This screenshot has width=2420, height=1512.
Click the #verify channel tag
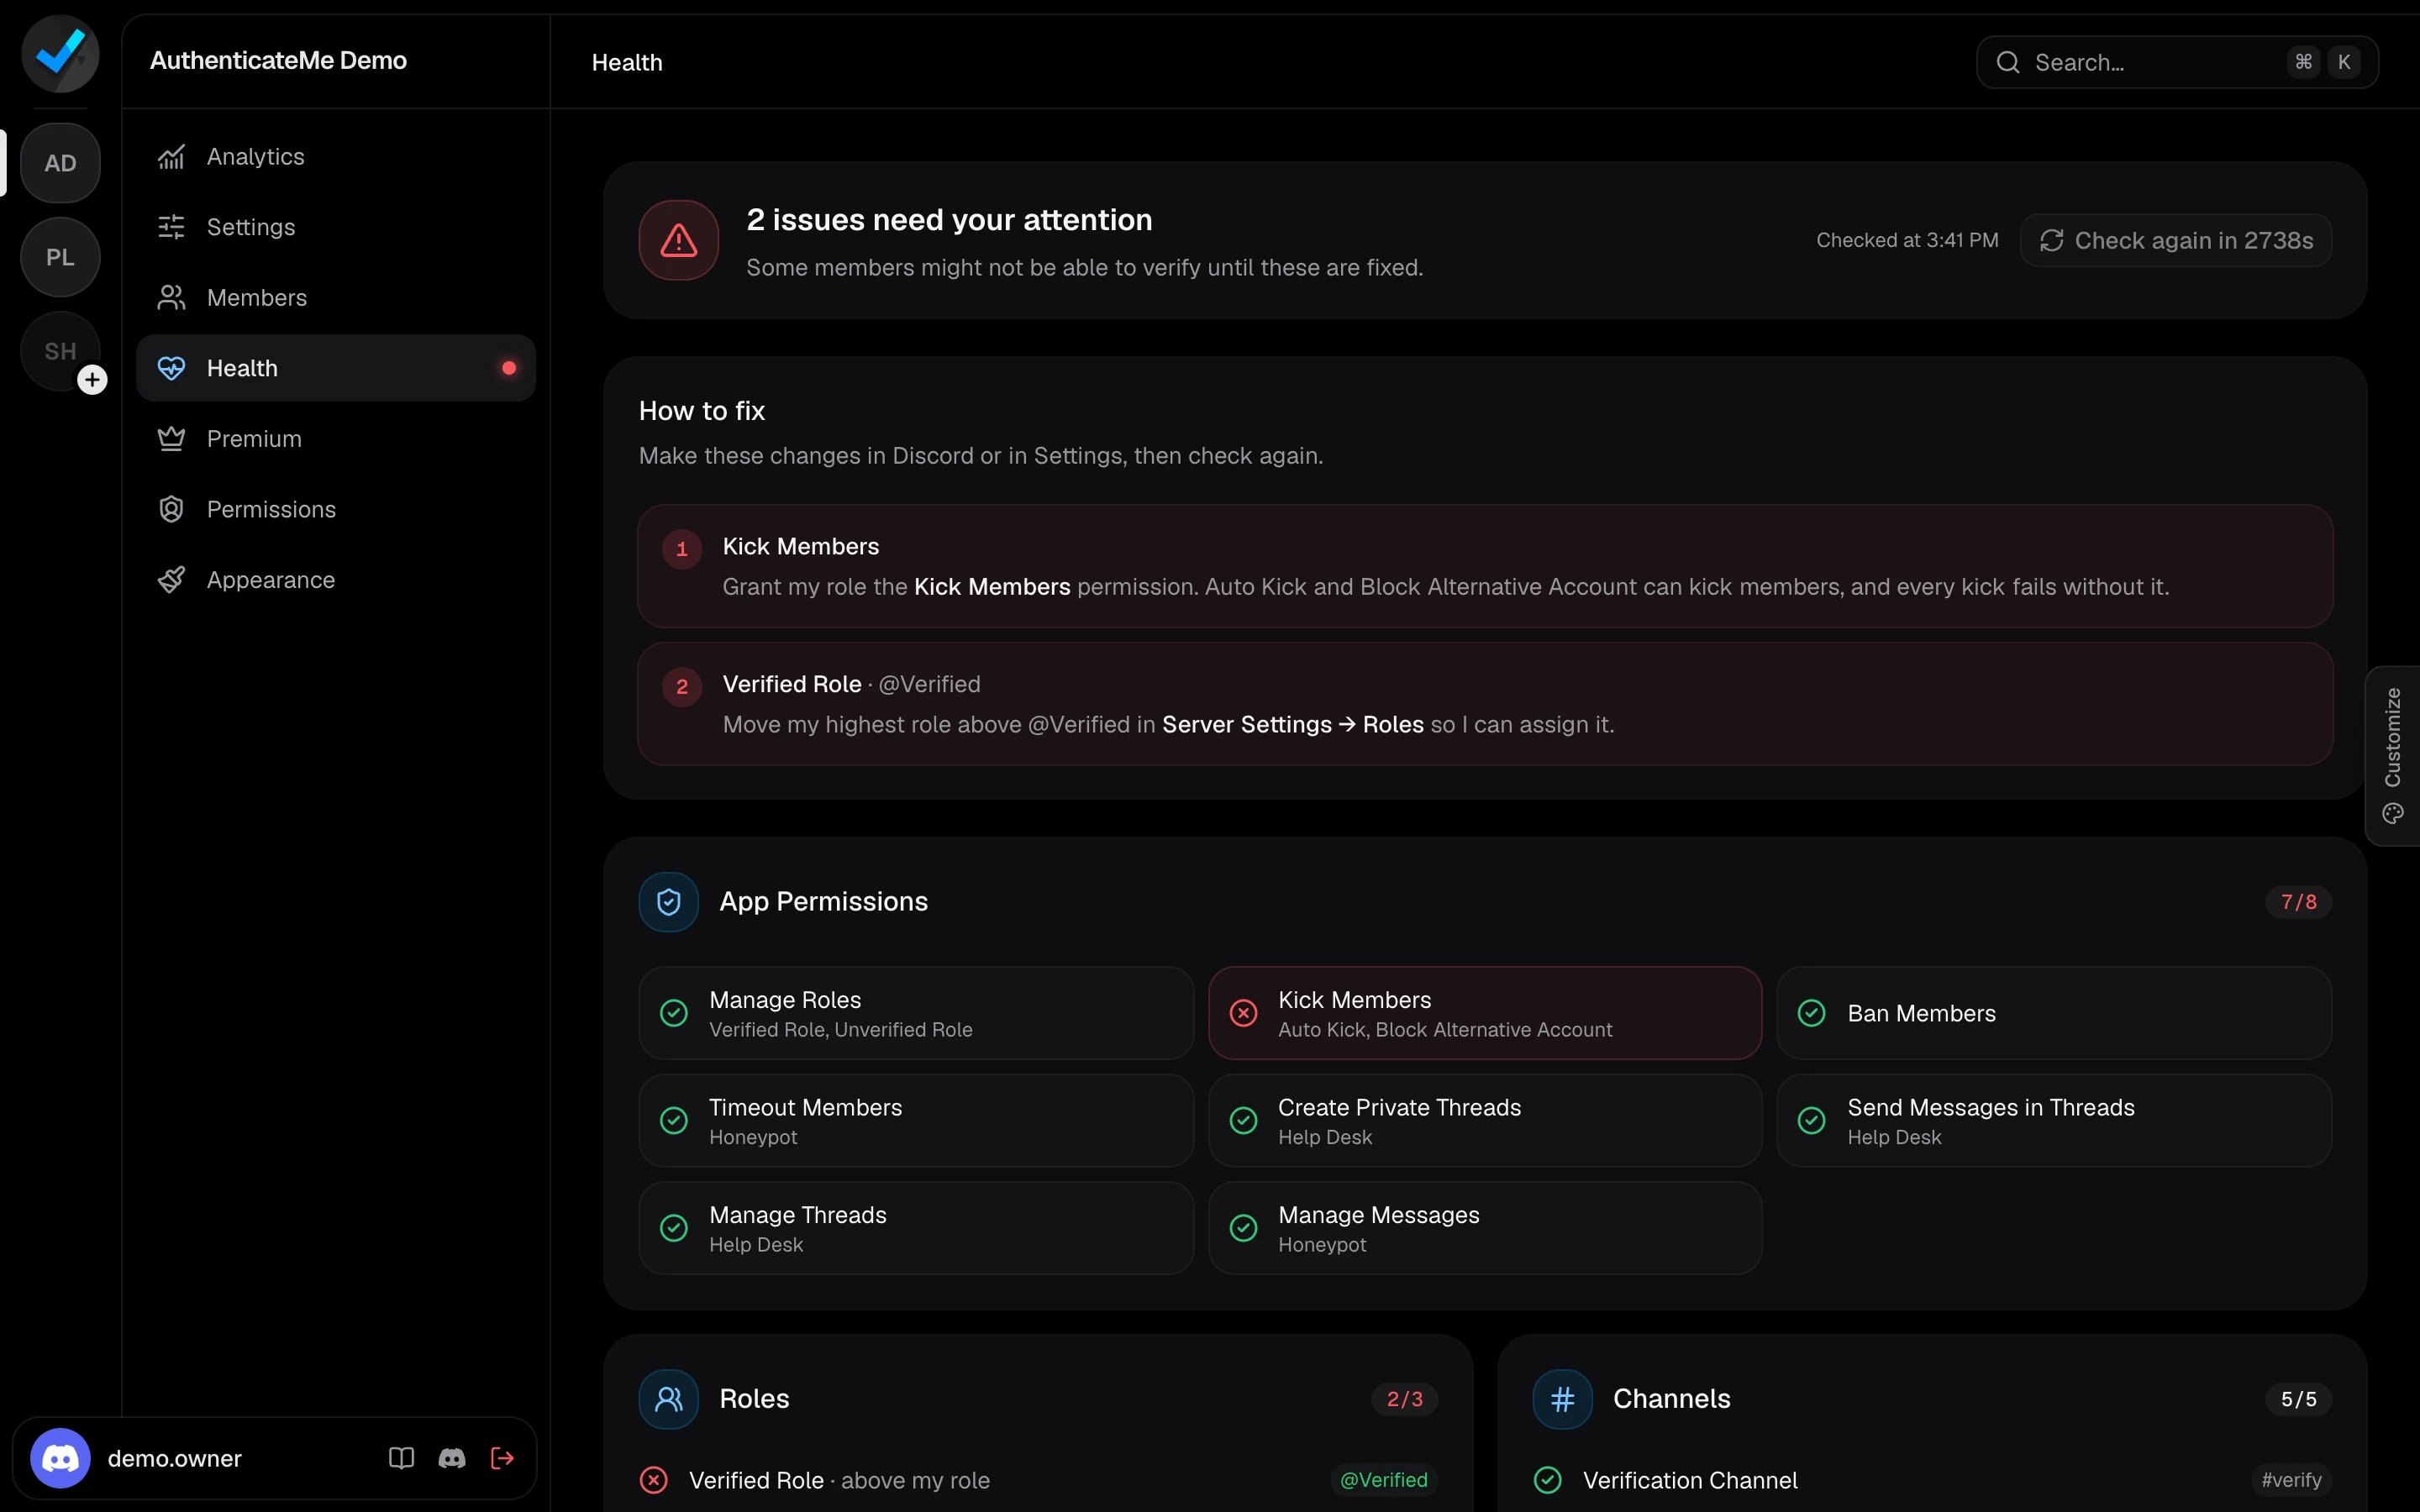pos(2291,1480)
